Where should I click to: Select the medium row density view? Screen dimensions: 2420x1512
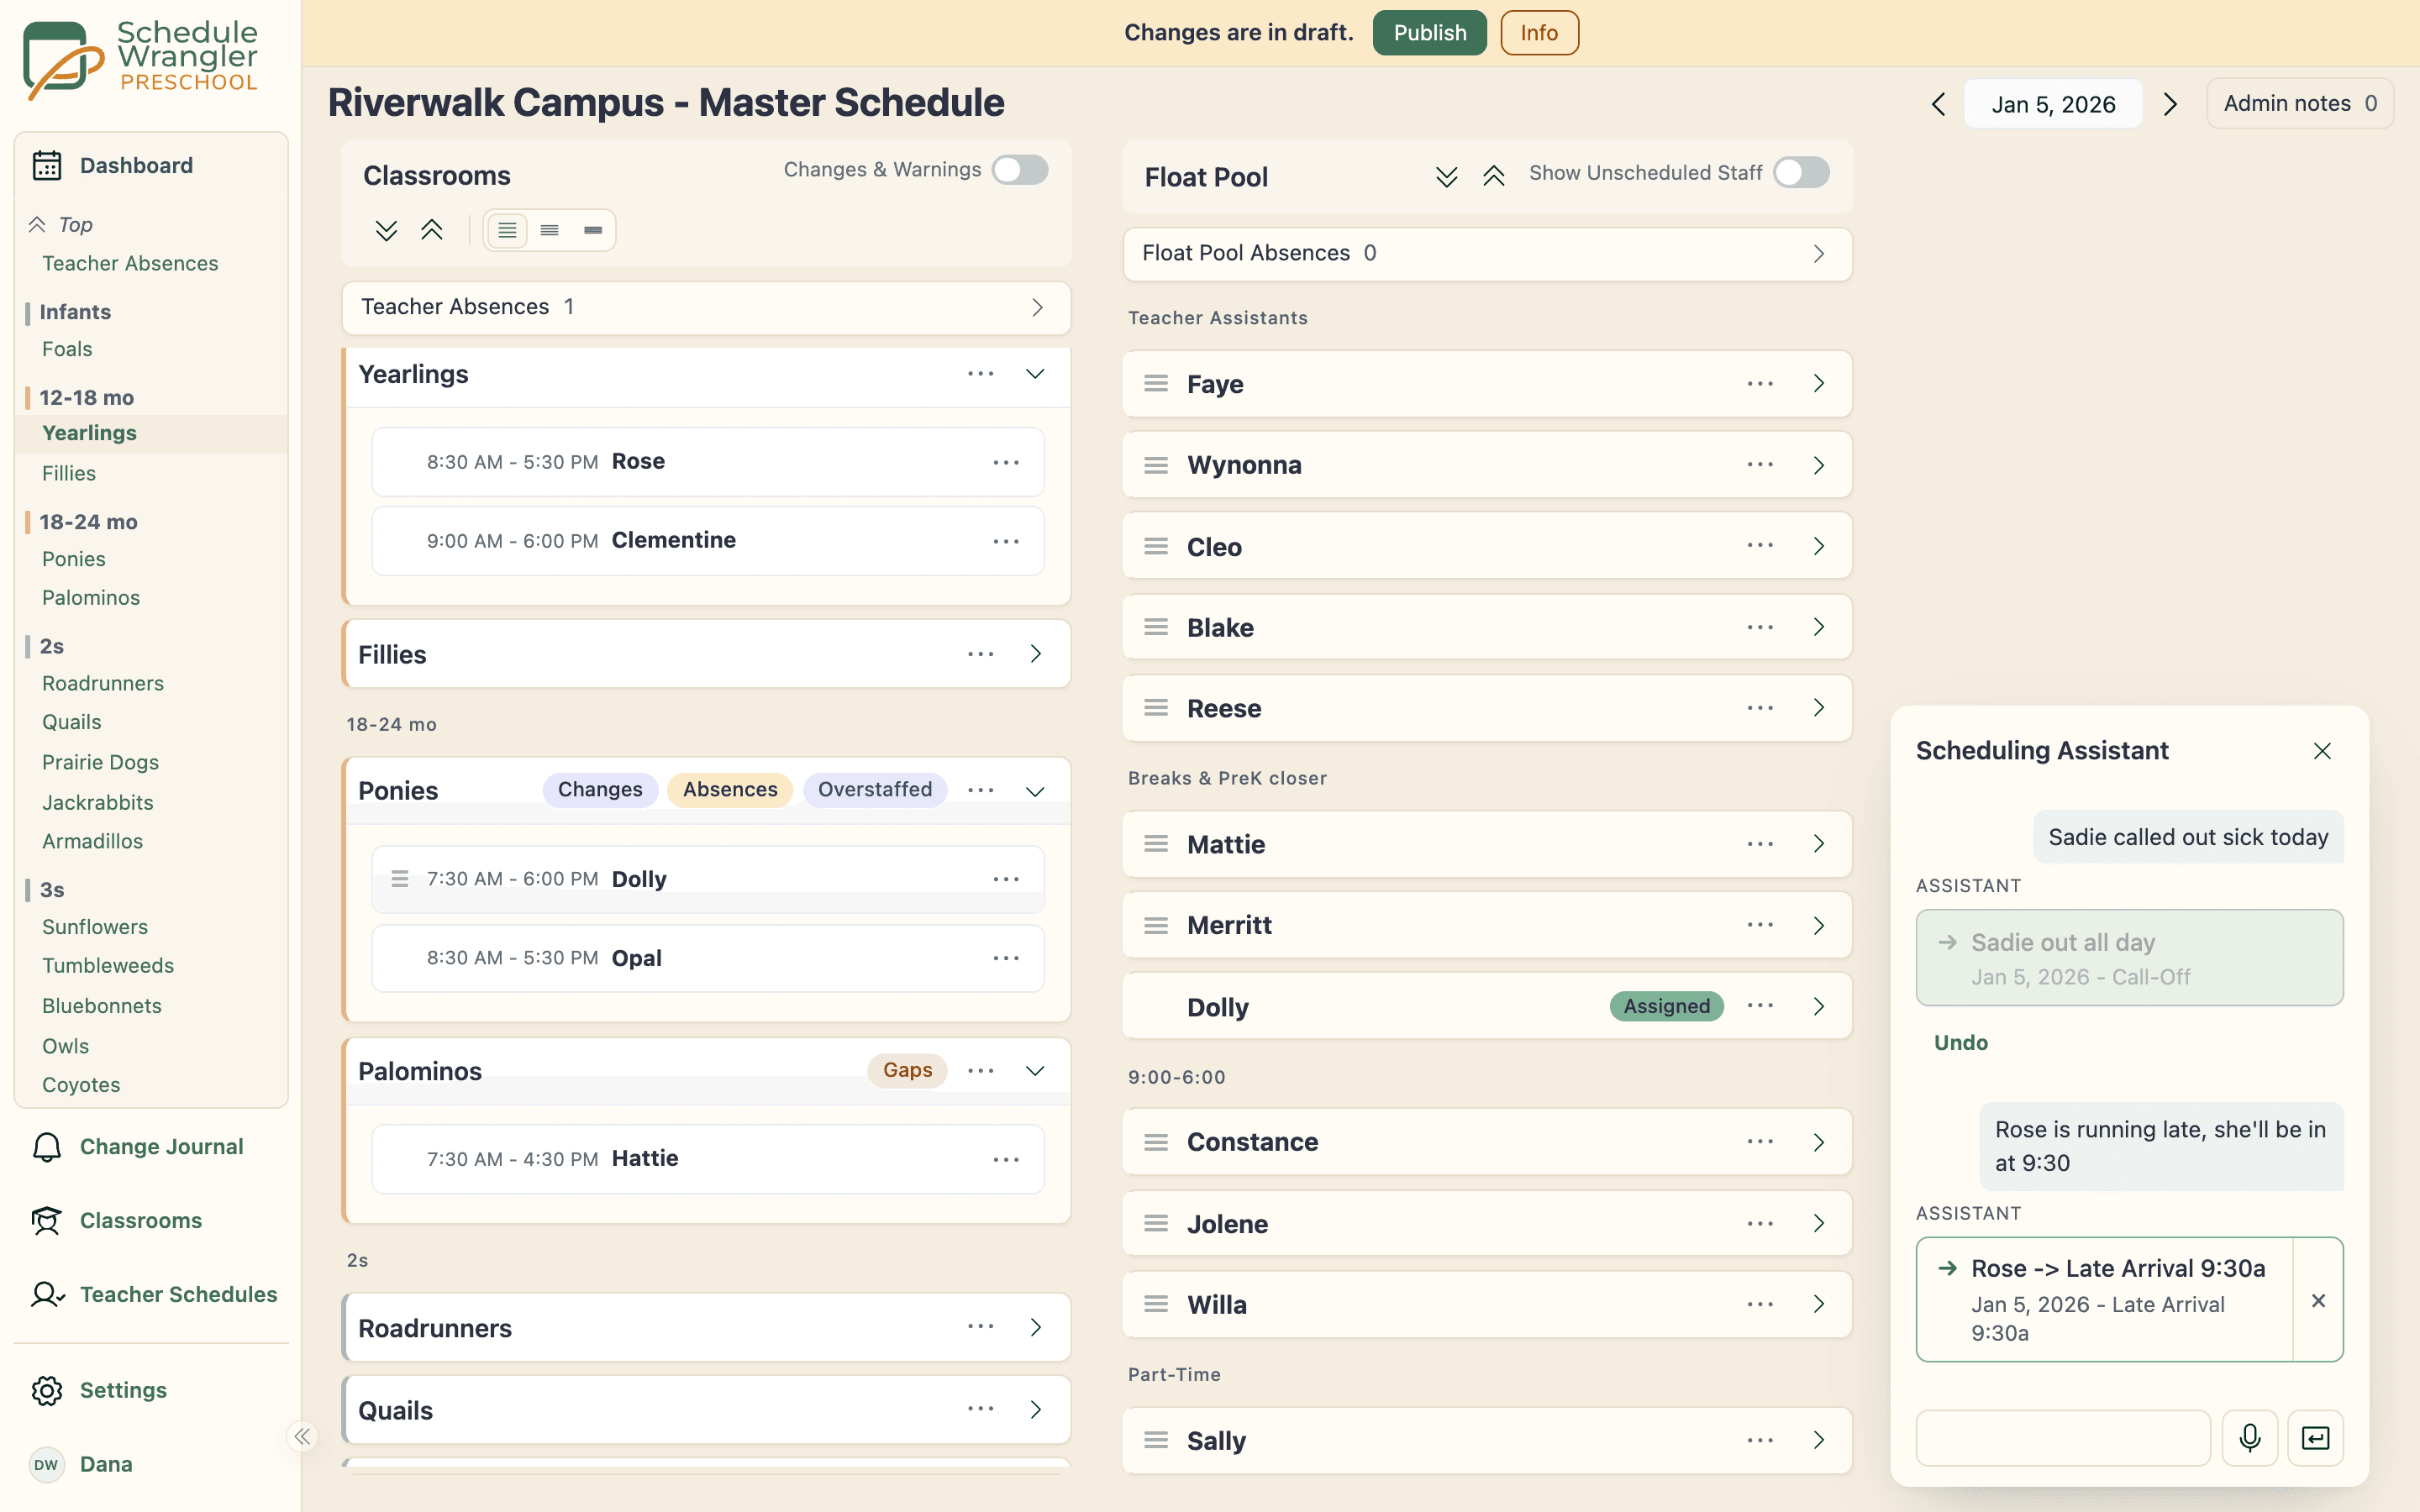(x=550, y=231)
